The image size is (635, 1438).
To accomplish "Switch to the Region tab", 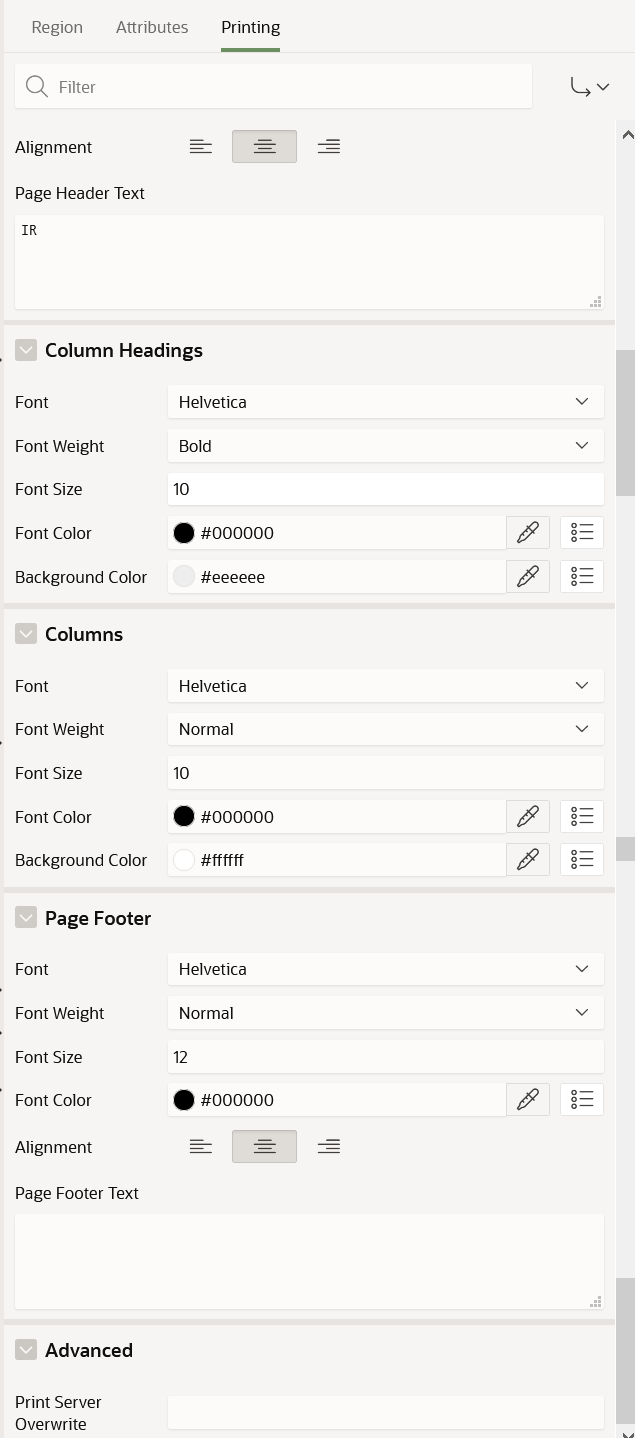I will coord(57,27).
